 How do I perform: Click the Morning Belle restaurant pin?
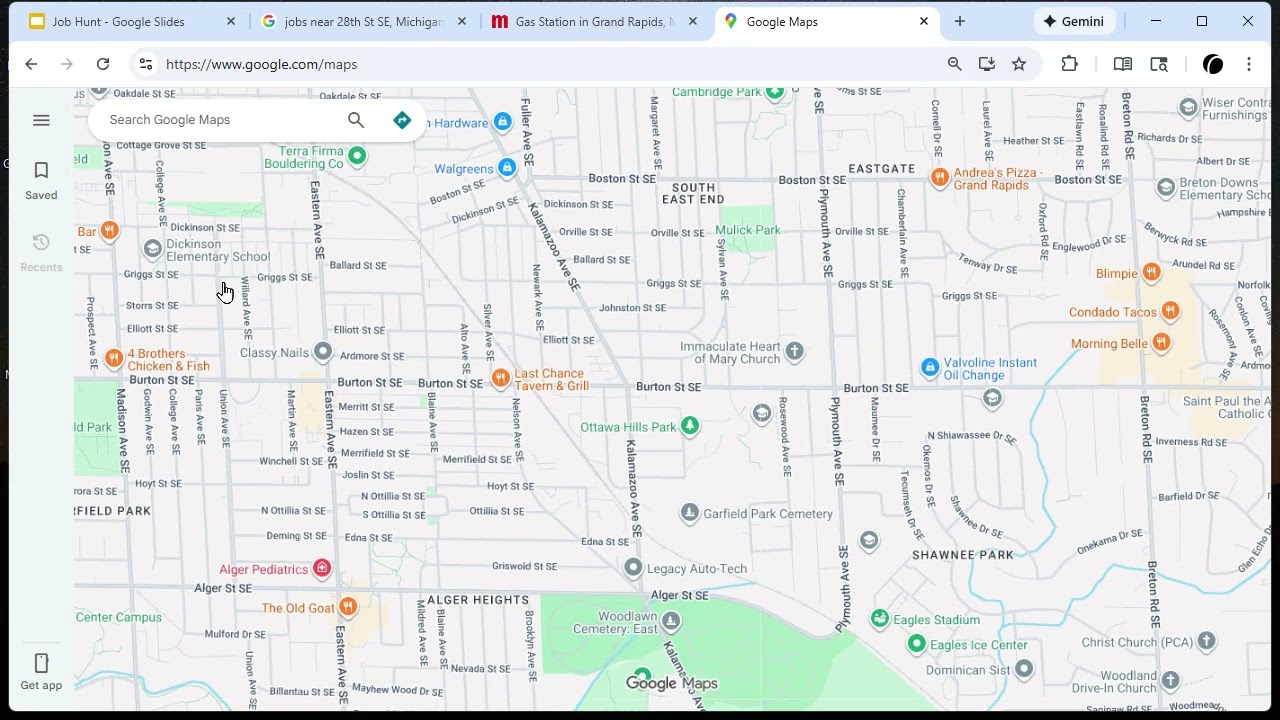point(1160,343)
